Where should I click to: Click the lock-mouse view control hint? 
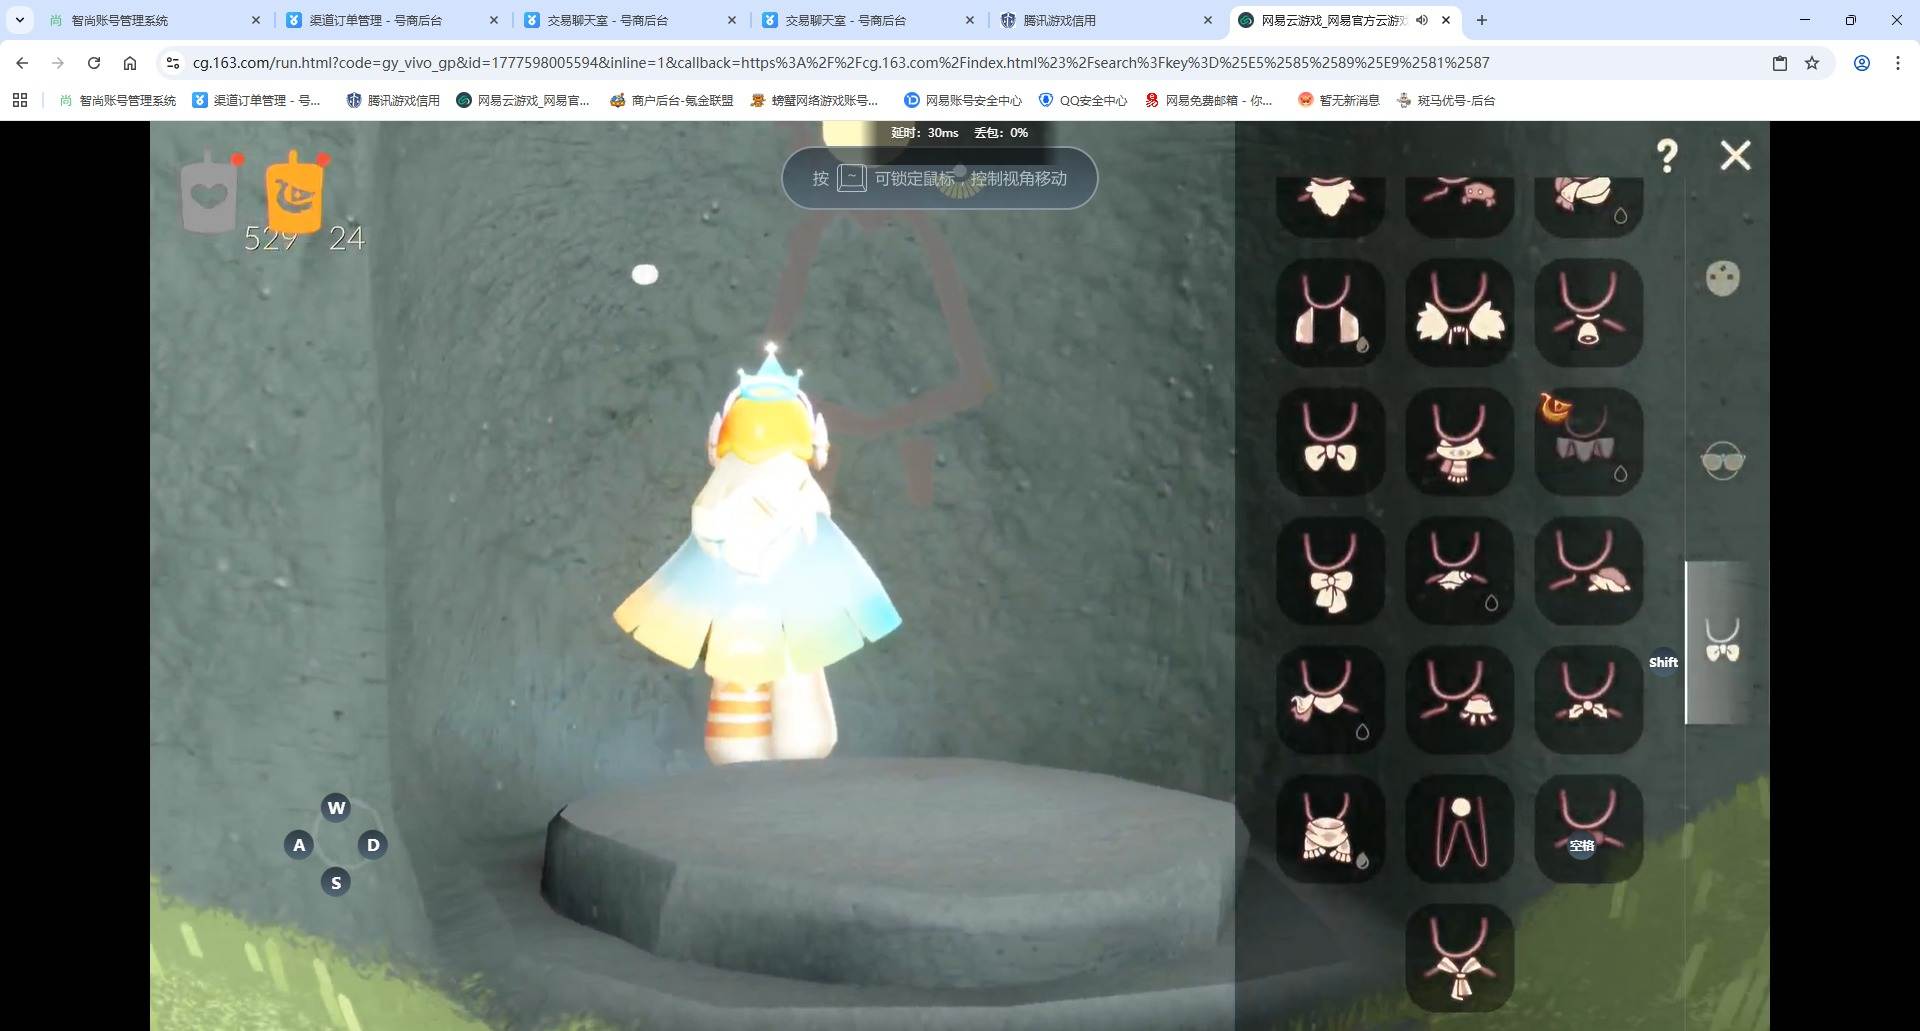pos(939,178)
